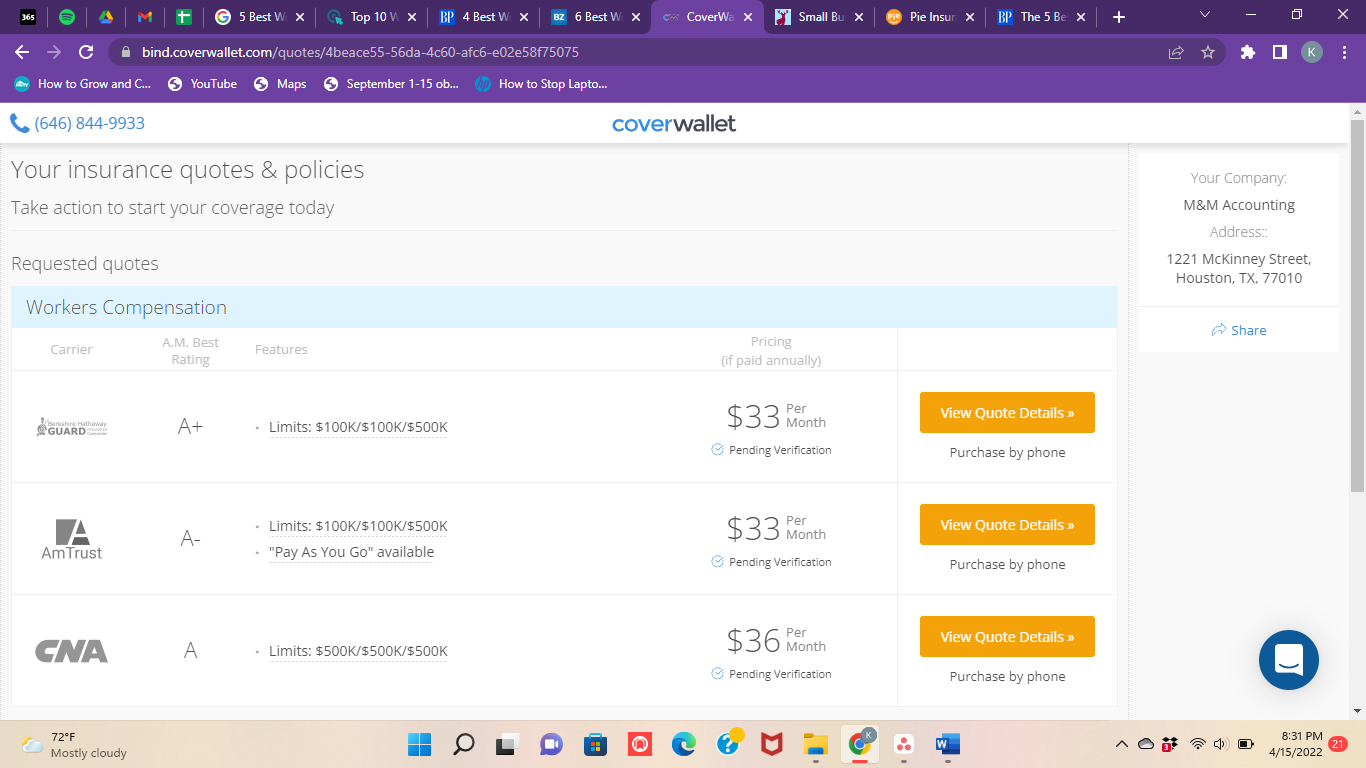Open the weather widget showing 72°F
Image resolution: width=1366 pixels, height=768 pixels.
tap(74, 744)
